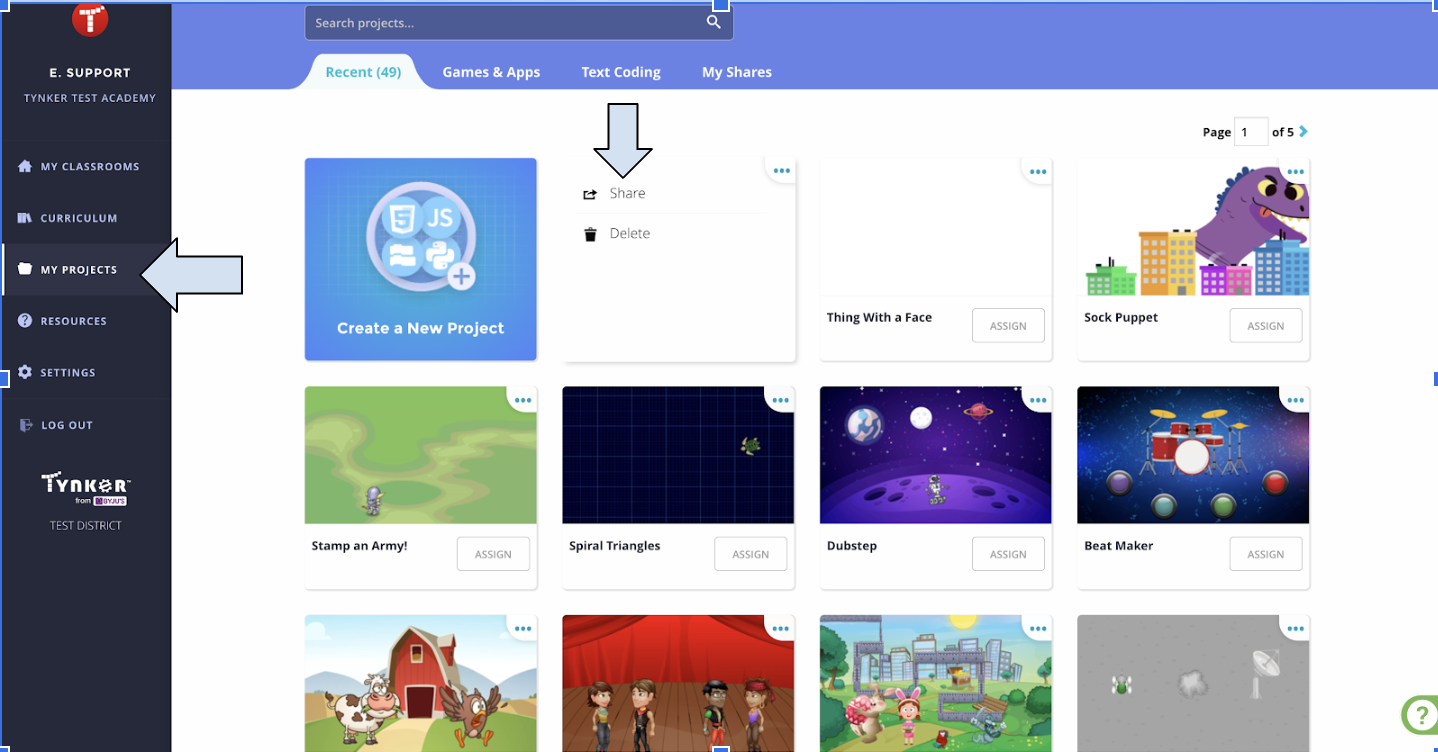This screenshot has height=752, width=1438.
Task: Open options dots for Beat Maker
Action: coord(1296,400)
